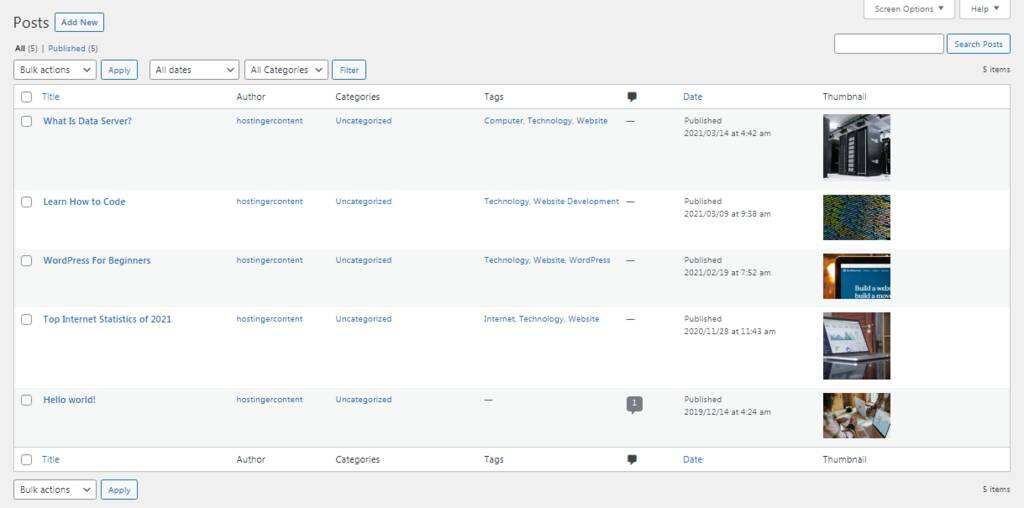Open the All Categories dropdown
This screenshot has width=1024, height=508.
coord(286,70)
